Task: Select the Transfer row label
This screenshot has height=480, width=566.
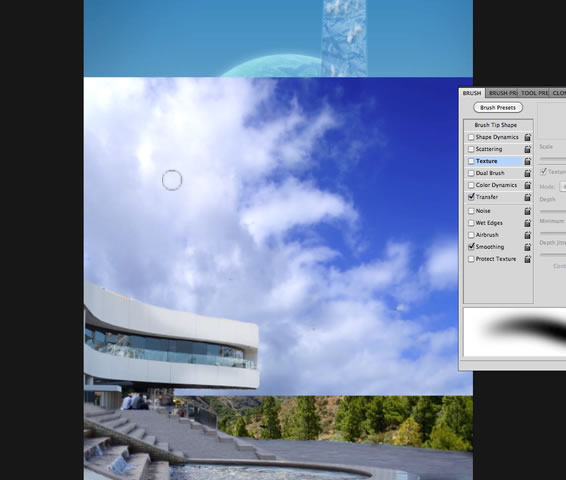Action: click(x=487, y=197)
